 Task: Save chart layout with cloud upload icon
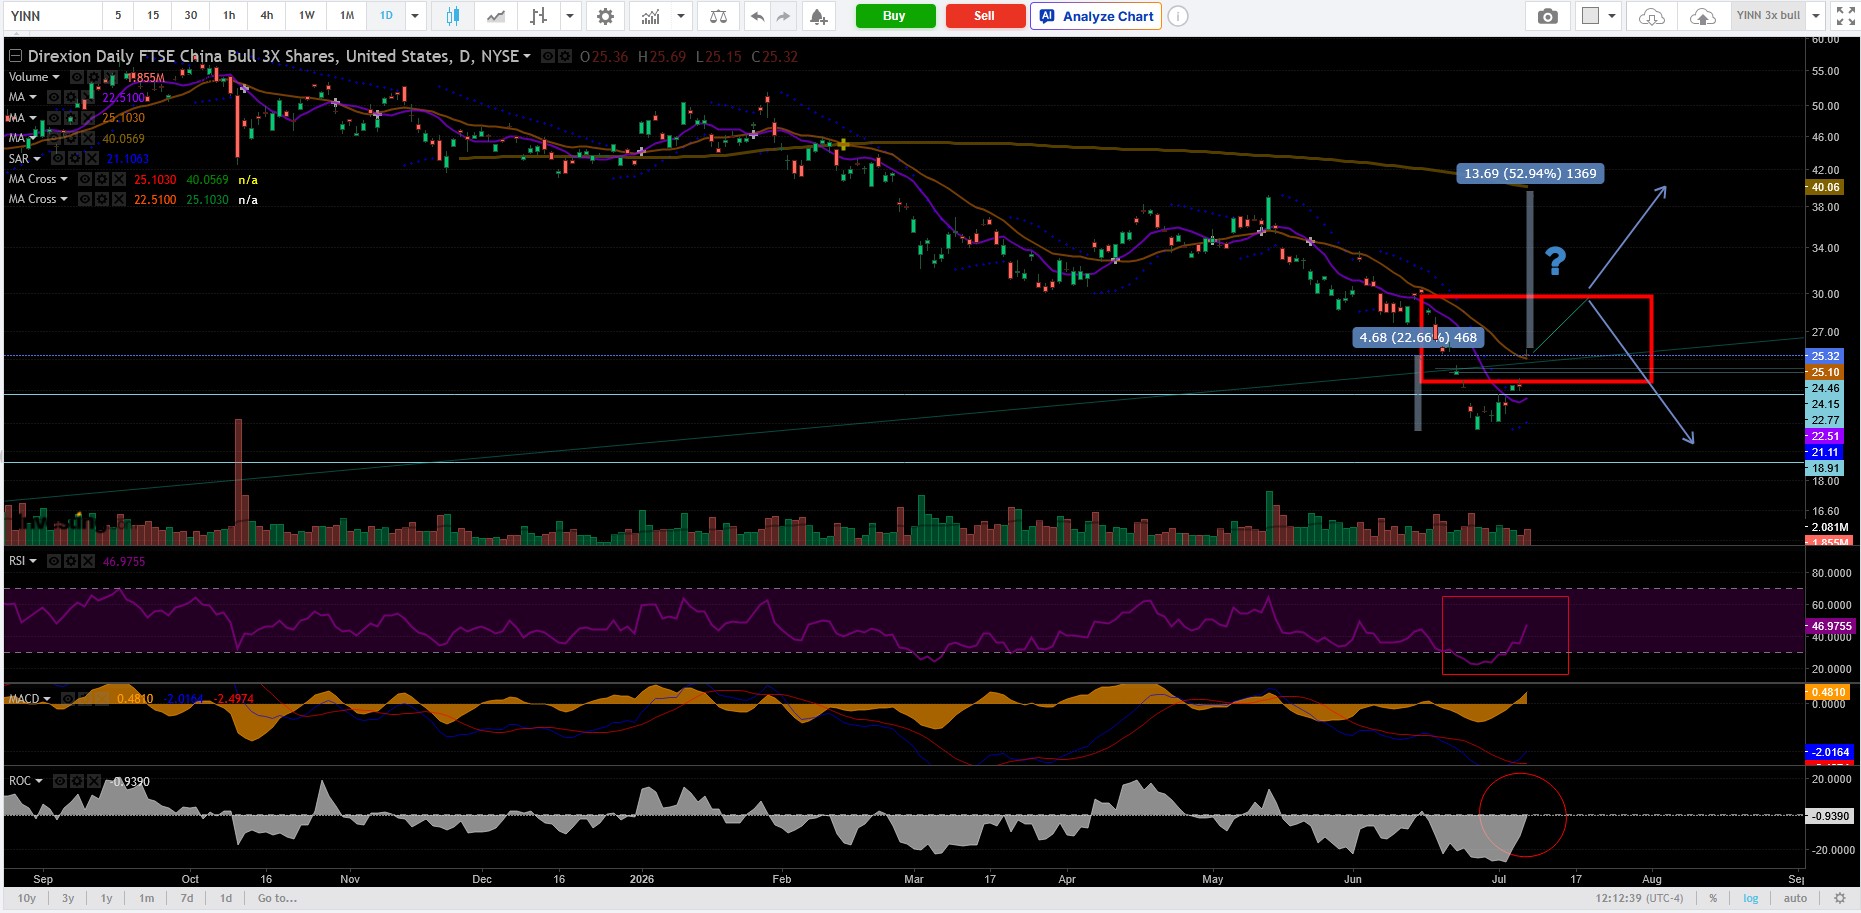pyautogui.click(x=1702, y=16)
